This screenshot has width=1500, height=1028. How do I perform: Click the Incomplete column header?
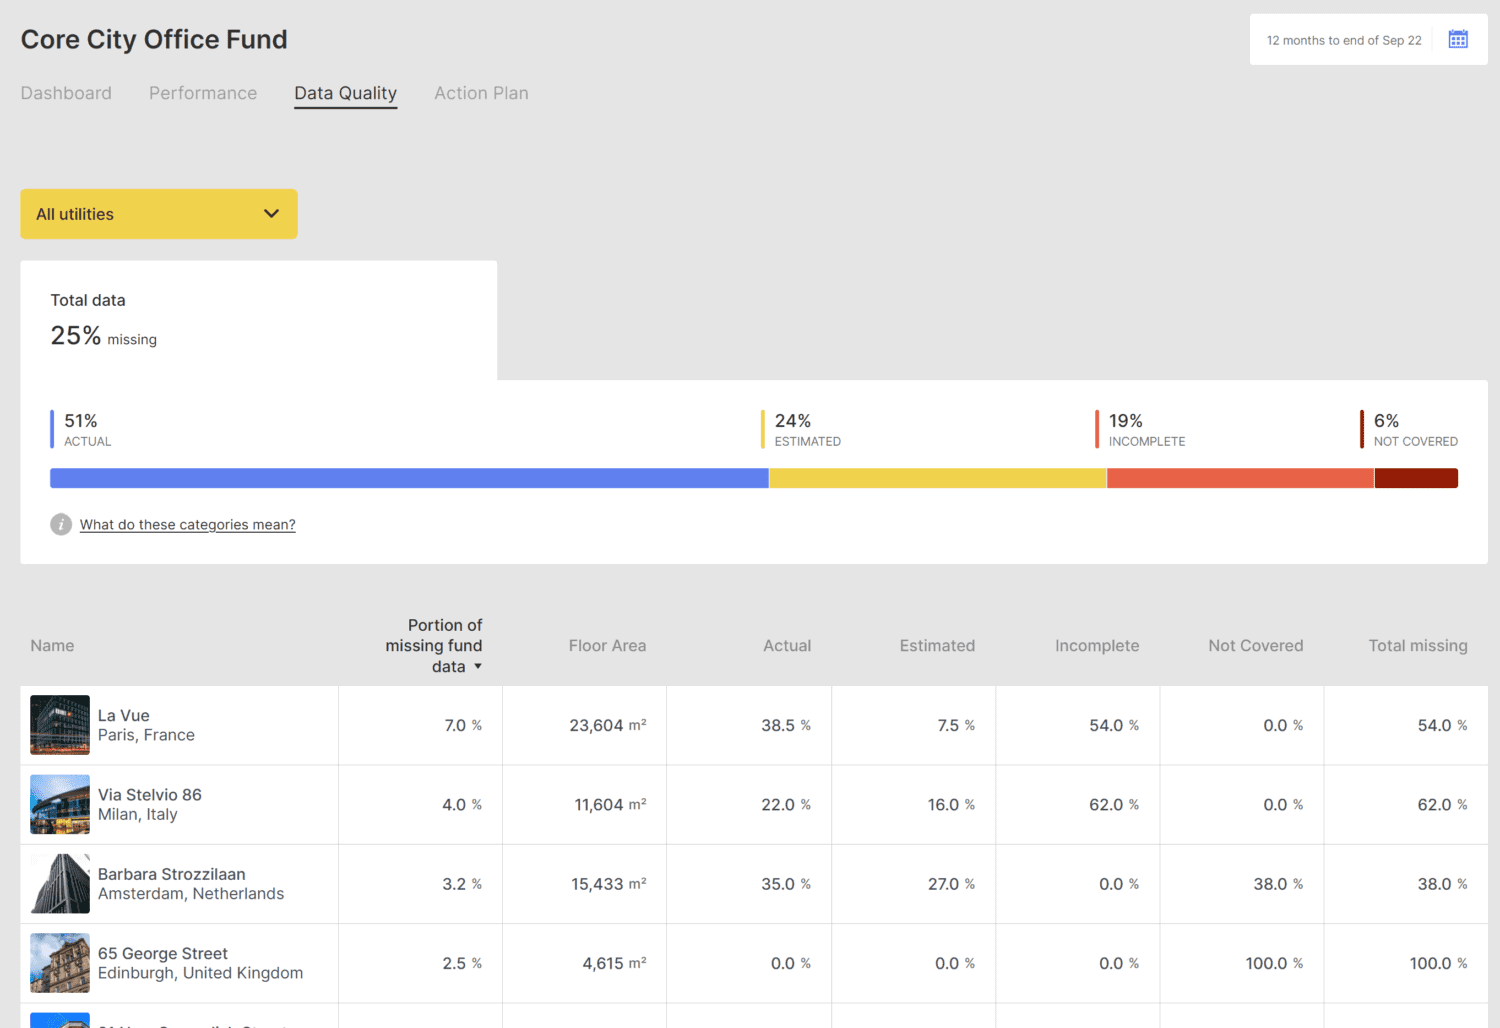pos(1097,646)
